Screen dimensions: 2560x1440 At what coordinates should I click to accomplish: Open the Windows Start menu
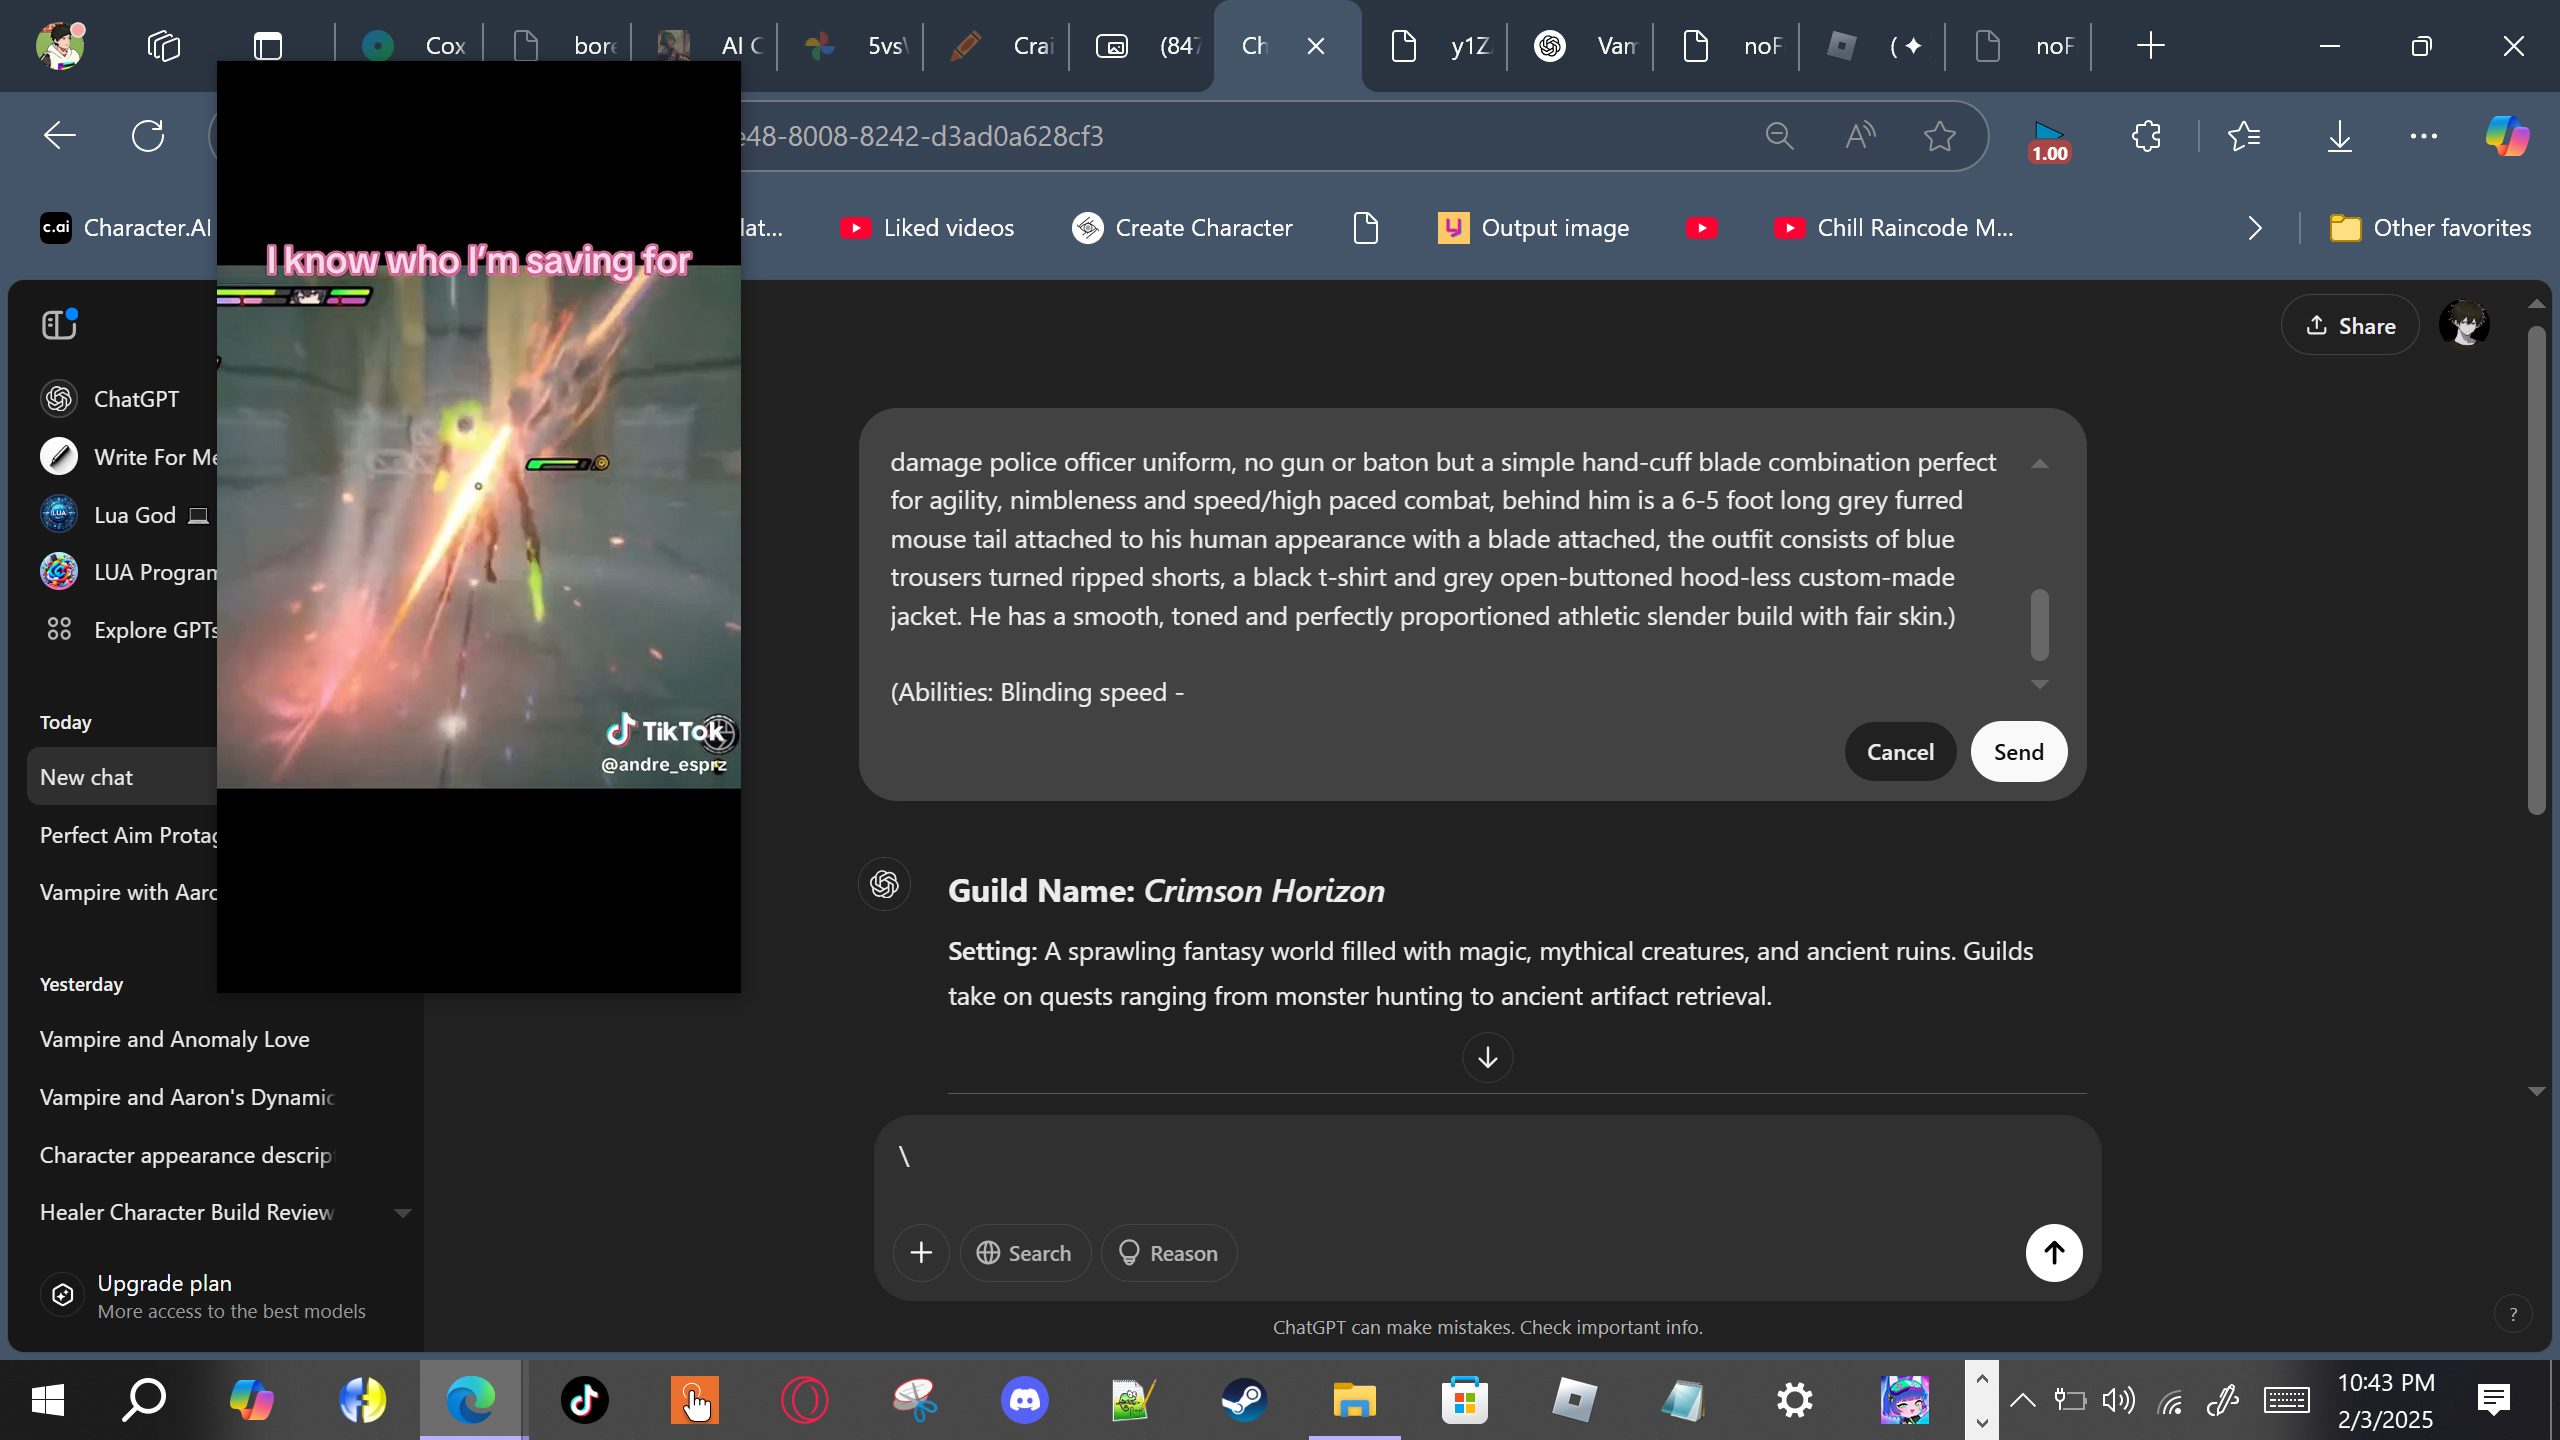point(48,1400)
